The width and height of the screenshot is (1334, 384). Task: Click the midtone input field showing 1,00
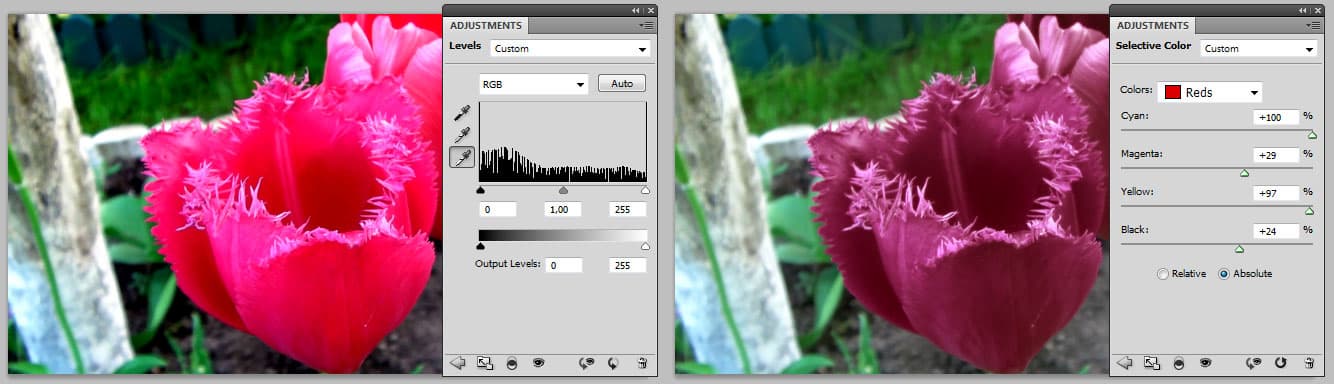[x=563, y=209]
